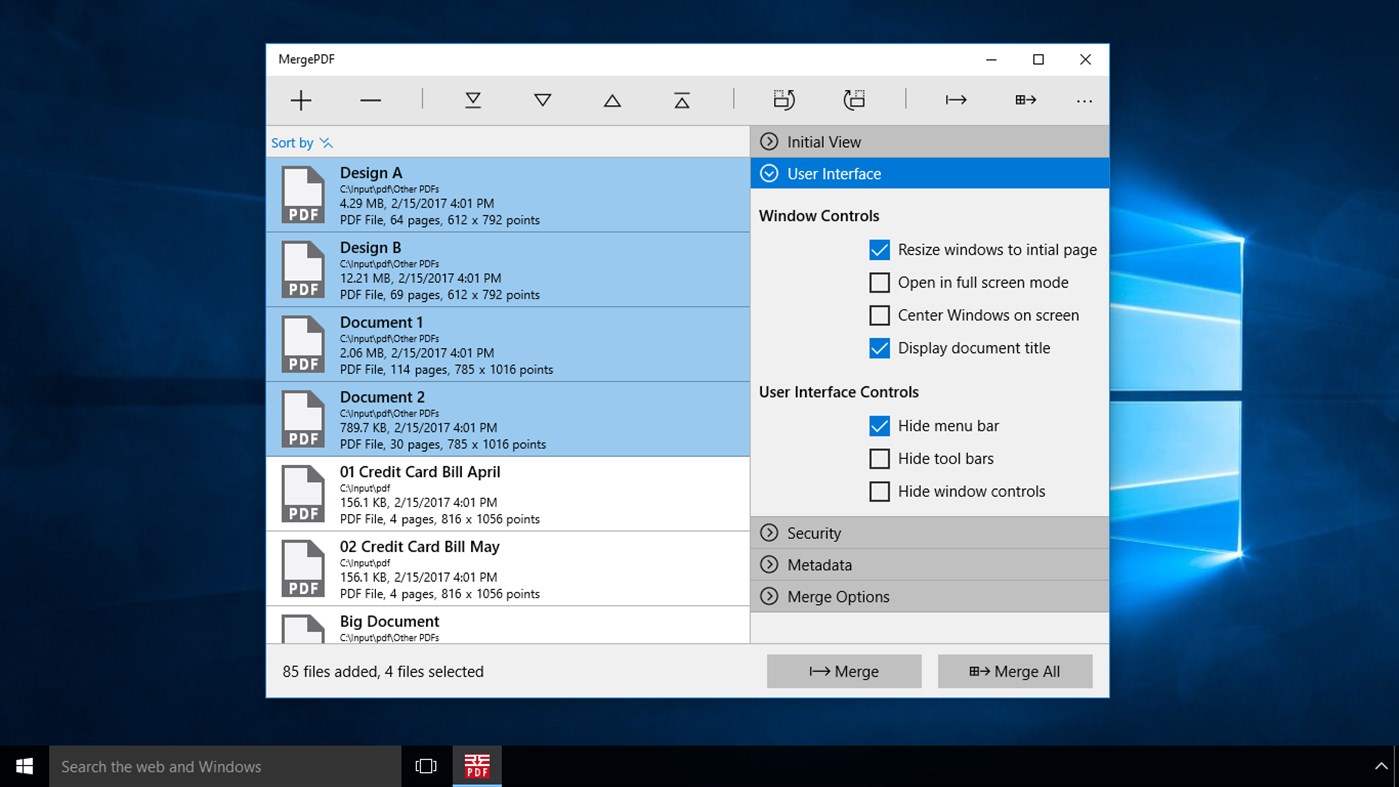The width and height of the screenshot is (1399, 787).
Task: Rotate selected pages left on the toolbar
Action: [x=784, y=99]
